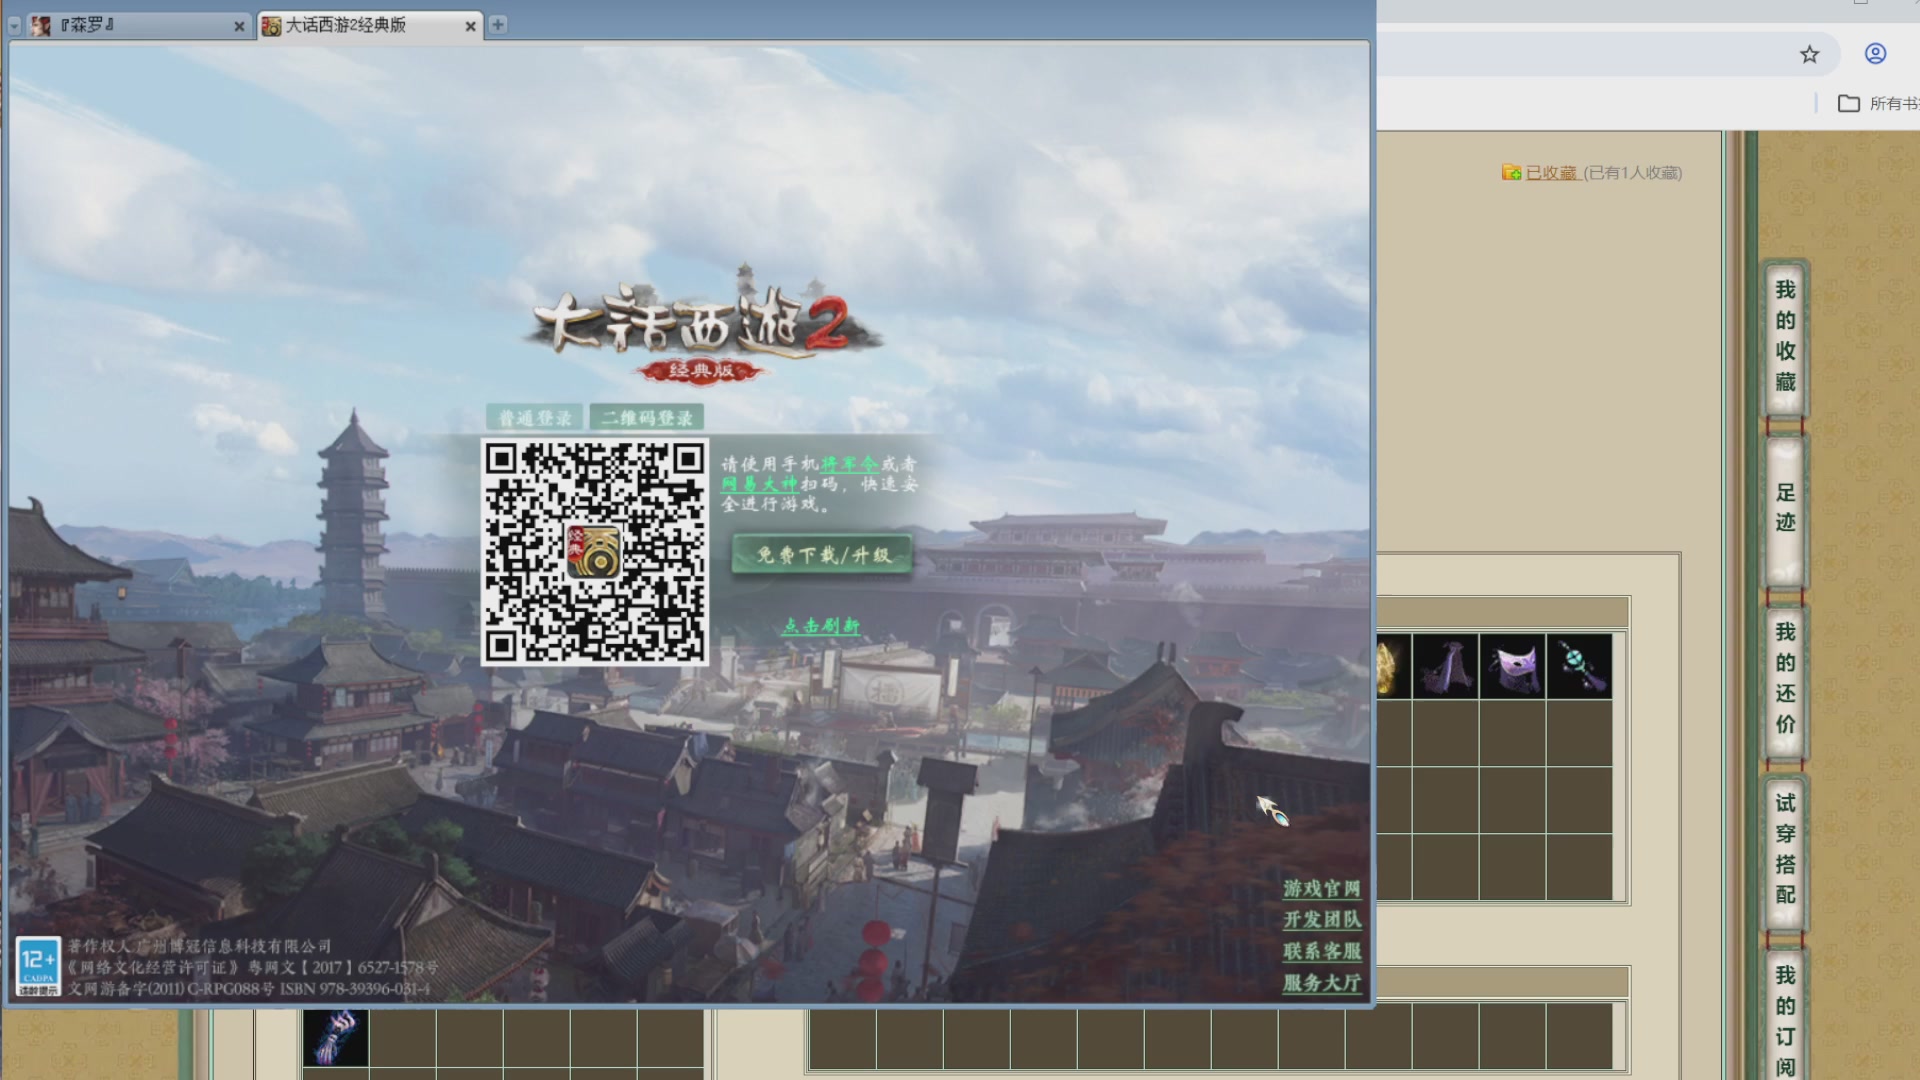The image size is (1920, 1080).
Task: Open the 游戏官网 link
Action: click(1321, 889)
